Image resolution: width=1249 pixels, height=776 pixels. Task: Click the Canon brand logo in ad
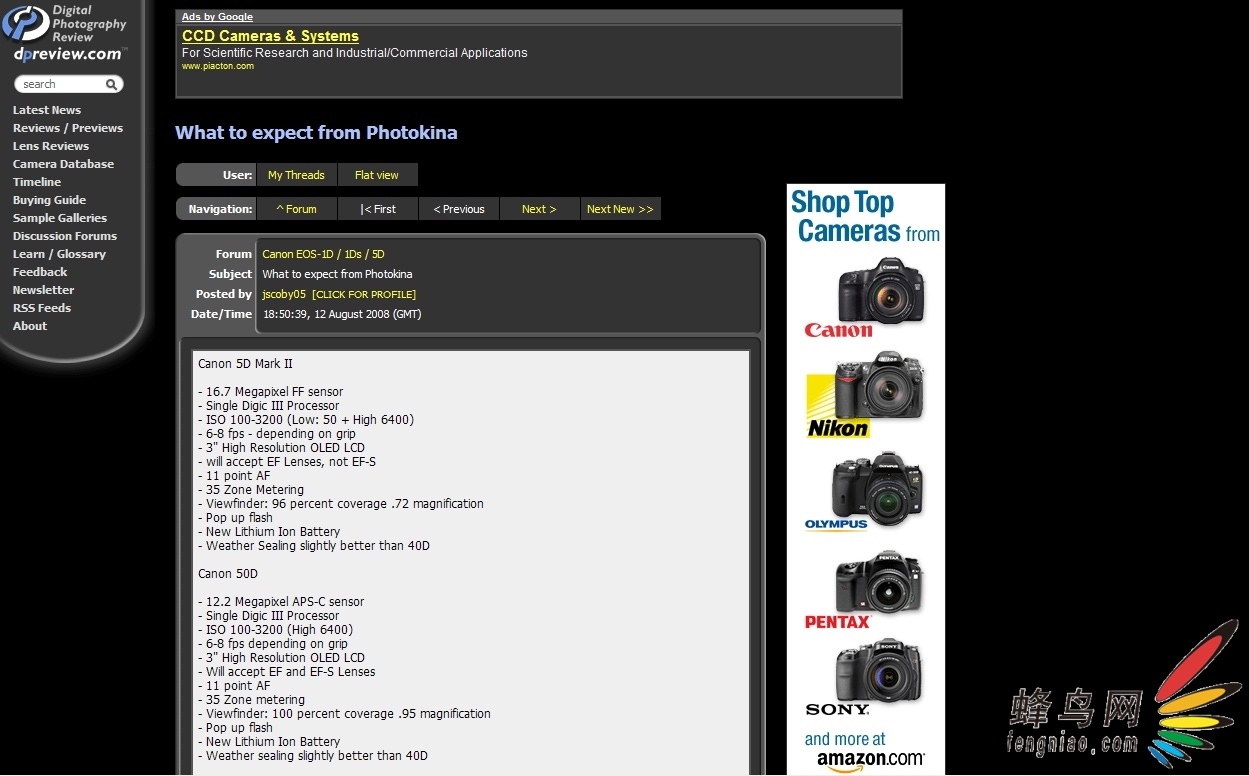[838, 331]
